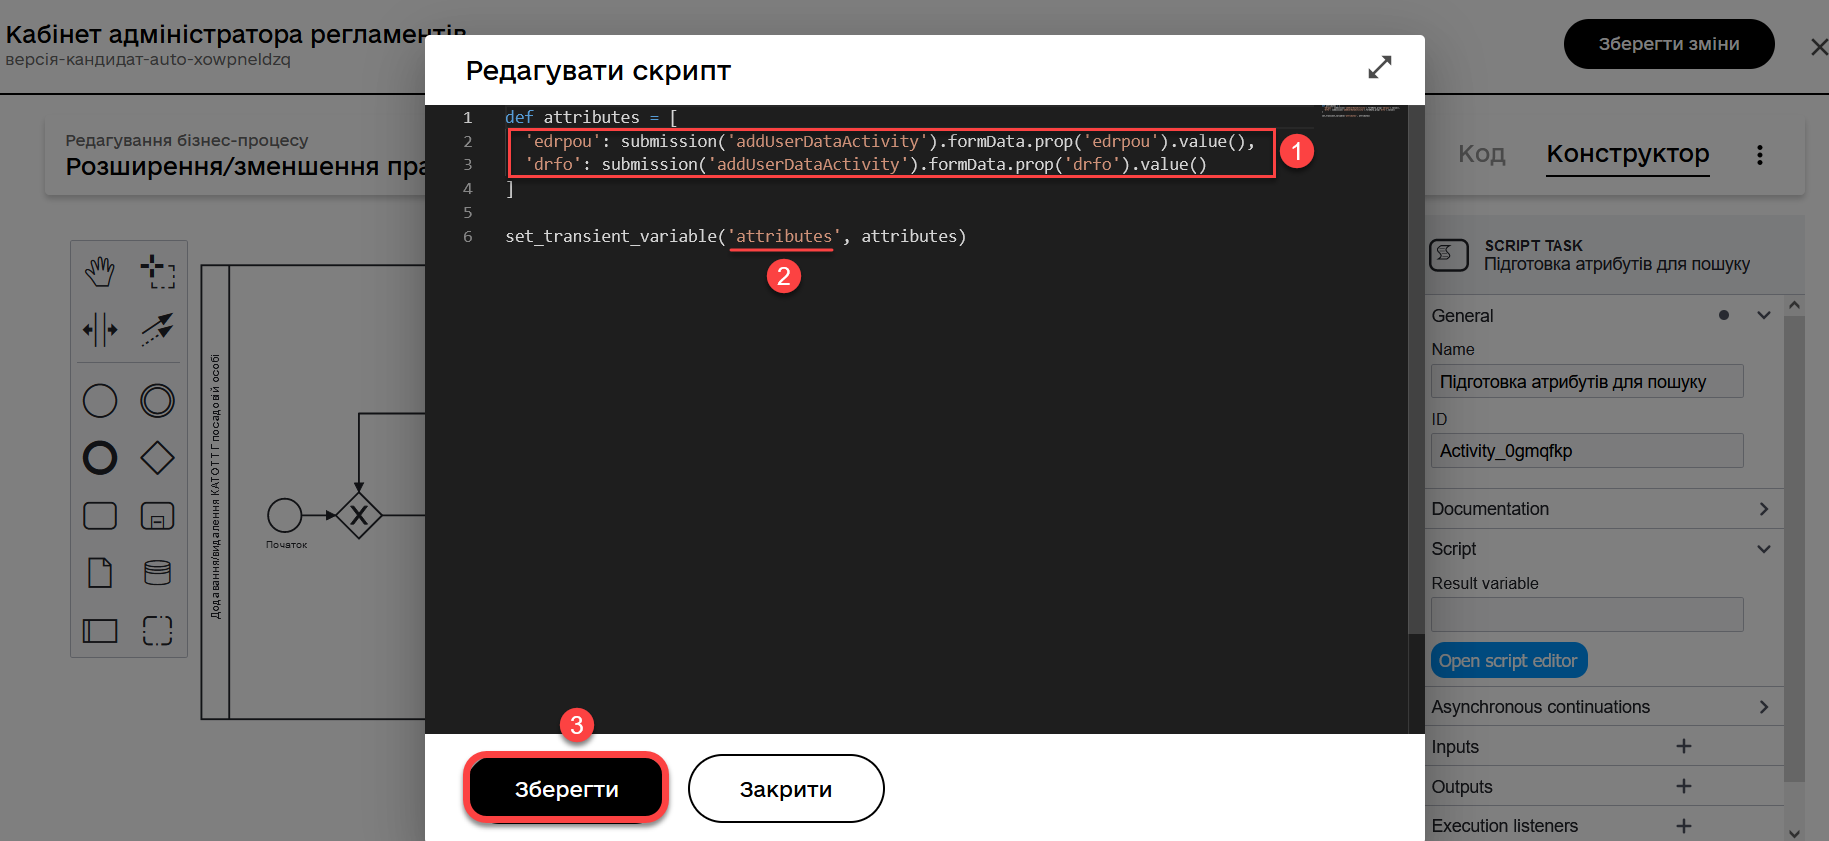Switch to the Код tab
1829x841 pixels.
[x=1482, y=154]
